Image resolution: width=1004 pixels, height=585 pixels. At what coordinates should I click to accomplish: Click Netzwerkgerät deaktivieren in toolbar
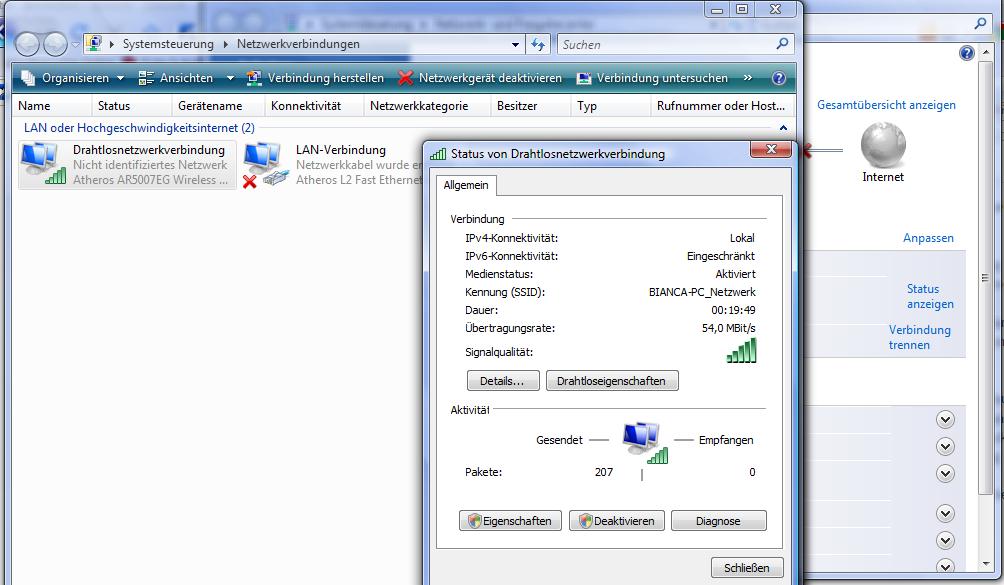tap(480, 78)
